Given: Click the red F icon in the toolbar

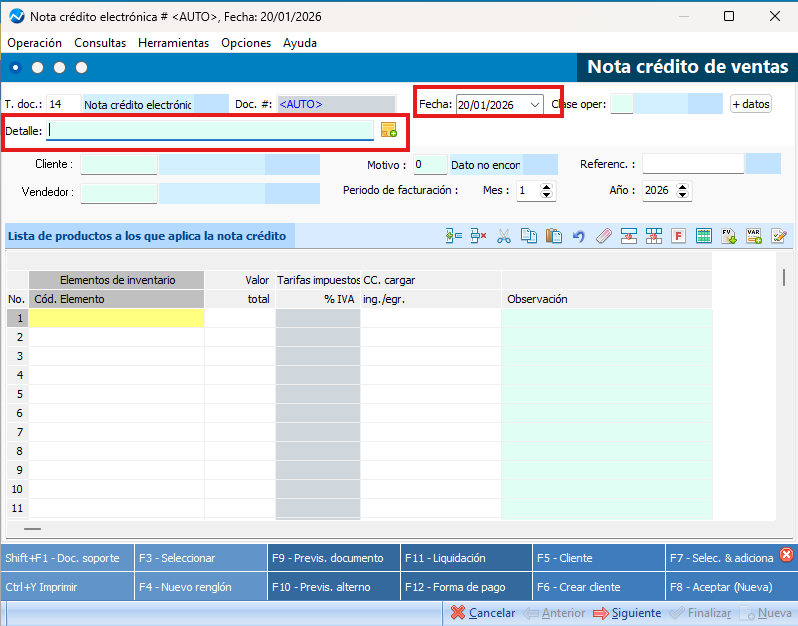Looking at the screenshot, I should (678, 236).
